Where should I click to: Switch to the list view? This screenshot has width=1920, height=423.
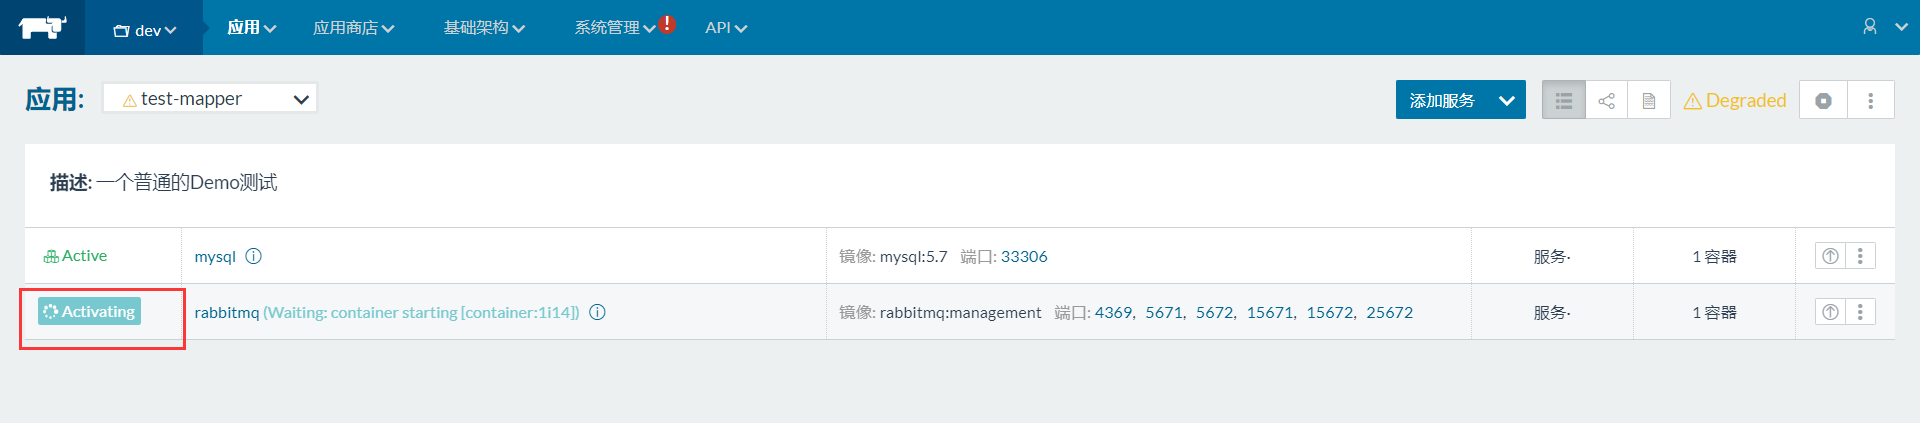coord(1564,100)
